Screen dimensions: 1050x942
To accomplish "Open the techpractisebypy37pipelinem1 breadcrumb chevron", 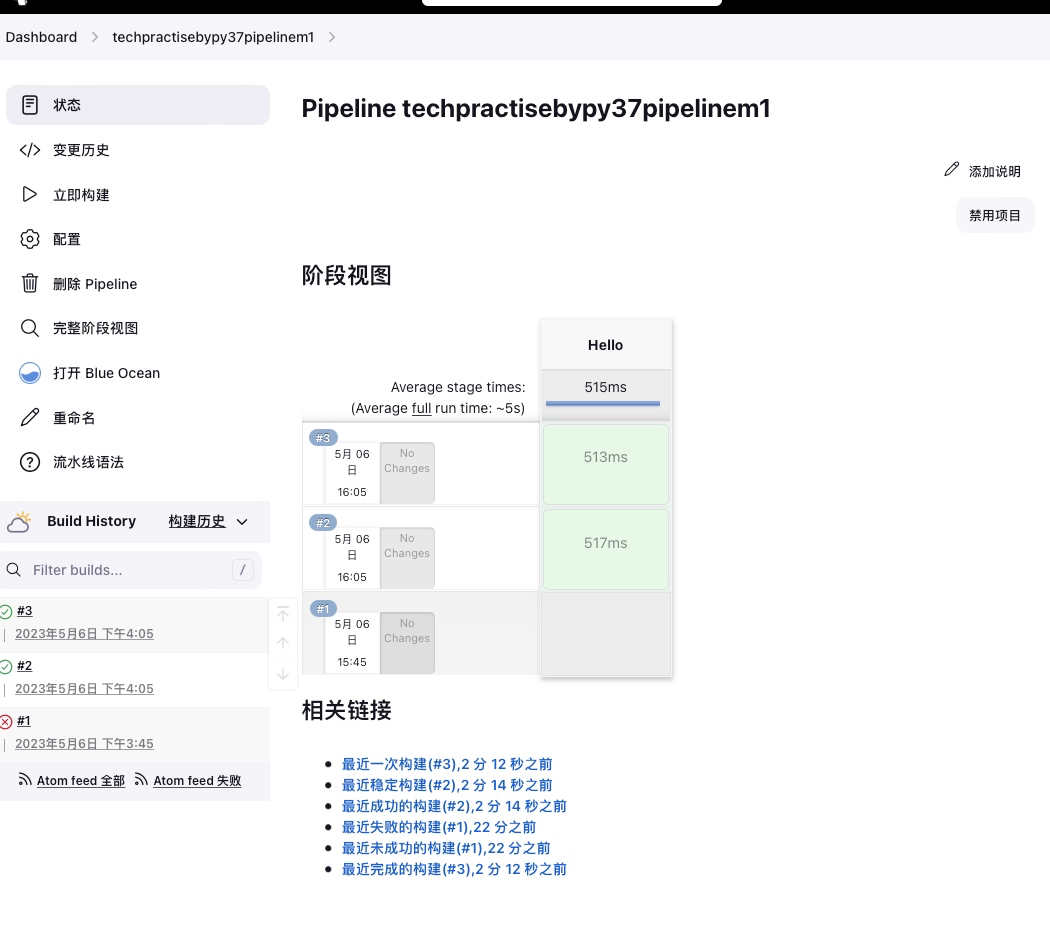I will pyautogui.click(x=332, y=37).
